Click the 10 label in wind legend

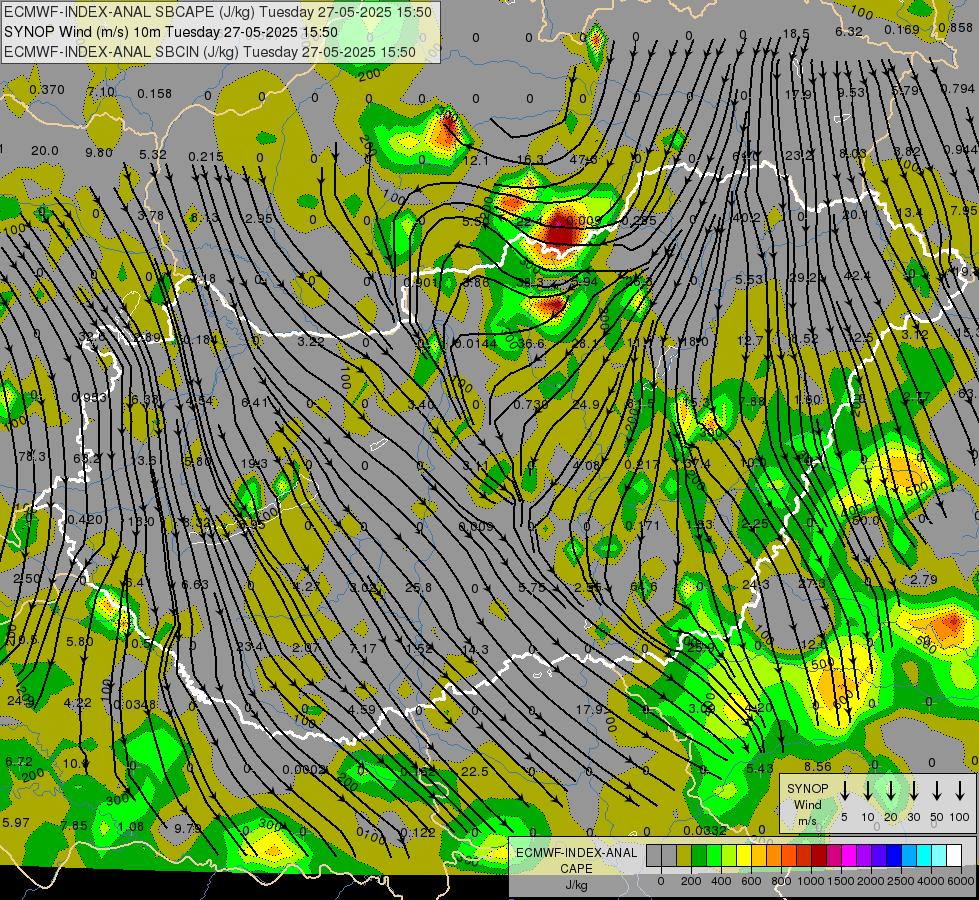pyautogui.click(x=867, y=817)
